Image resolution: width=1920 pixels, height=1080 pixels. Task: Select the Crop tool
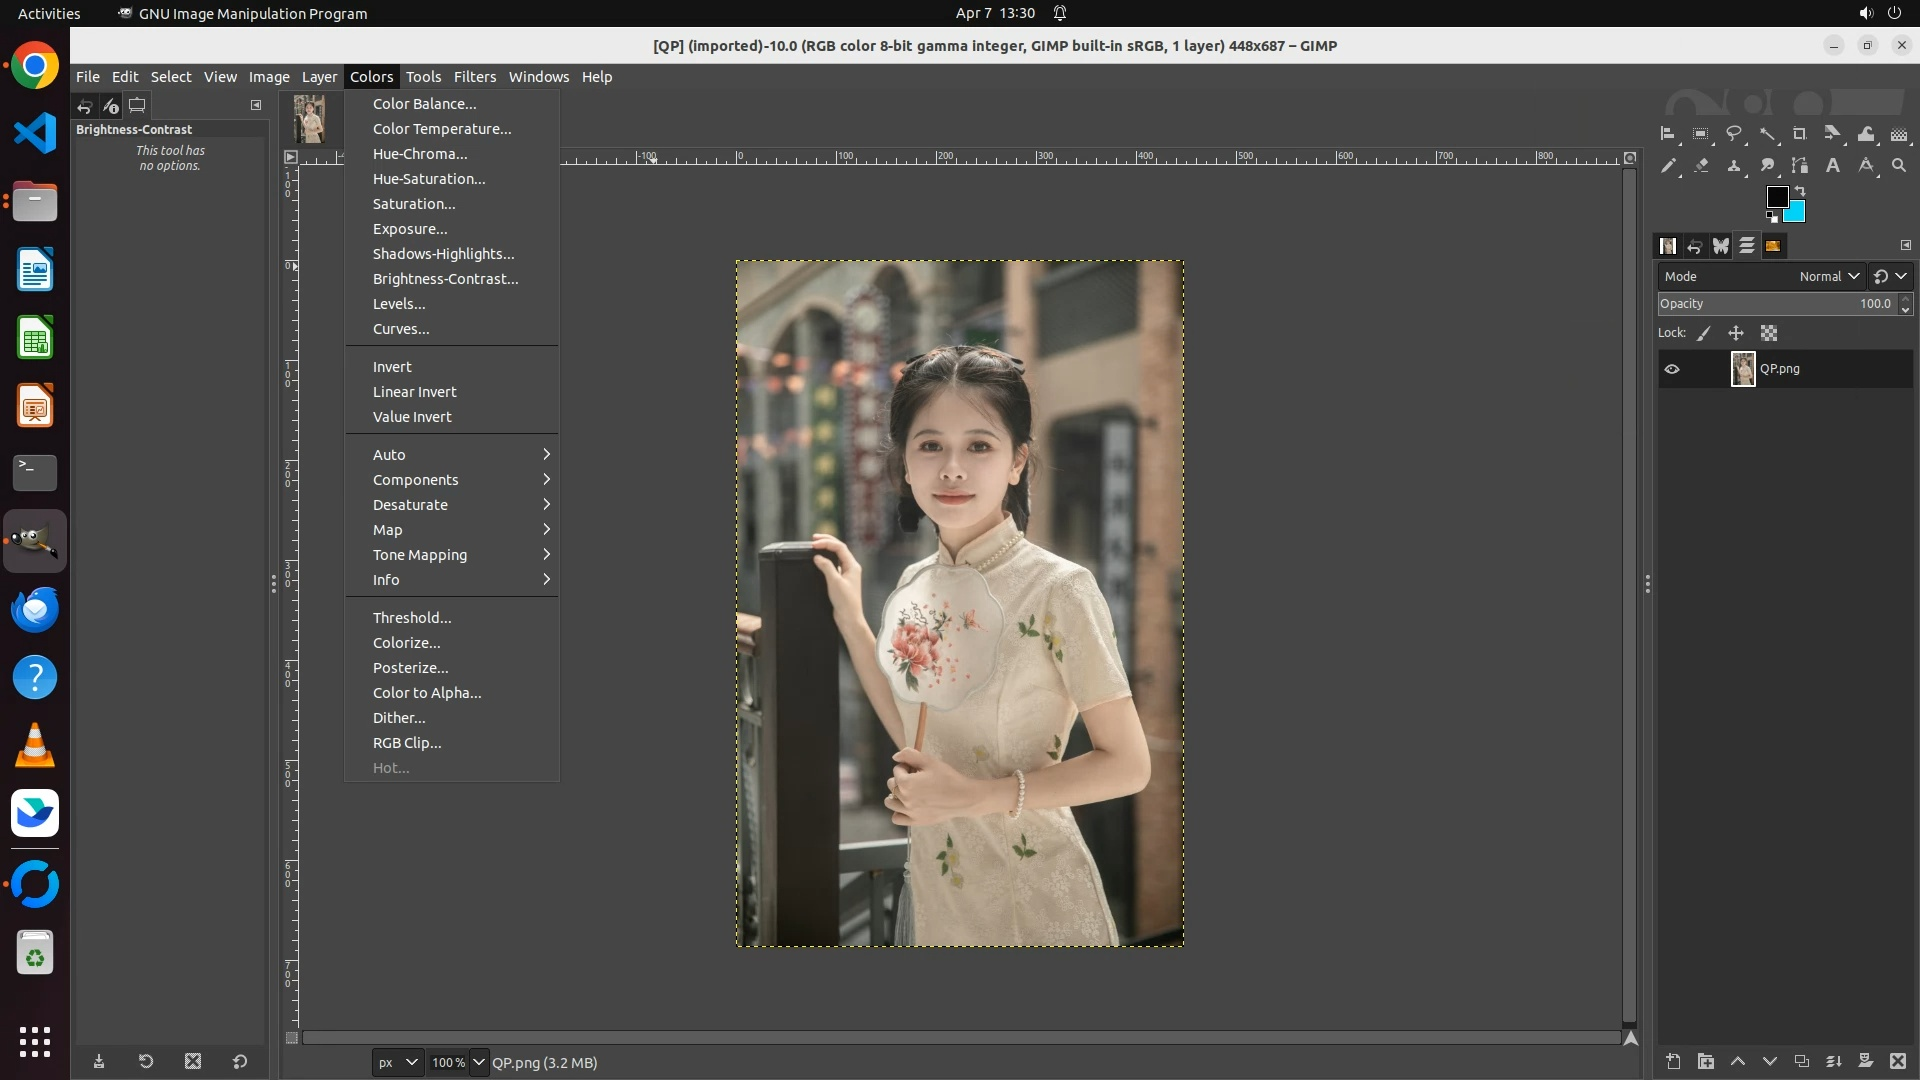click(1800, 134)
